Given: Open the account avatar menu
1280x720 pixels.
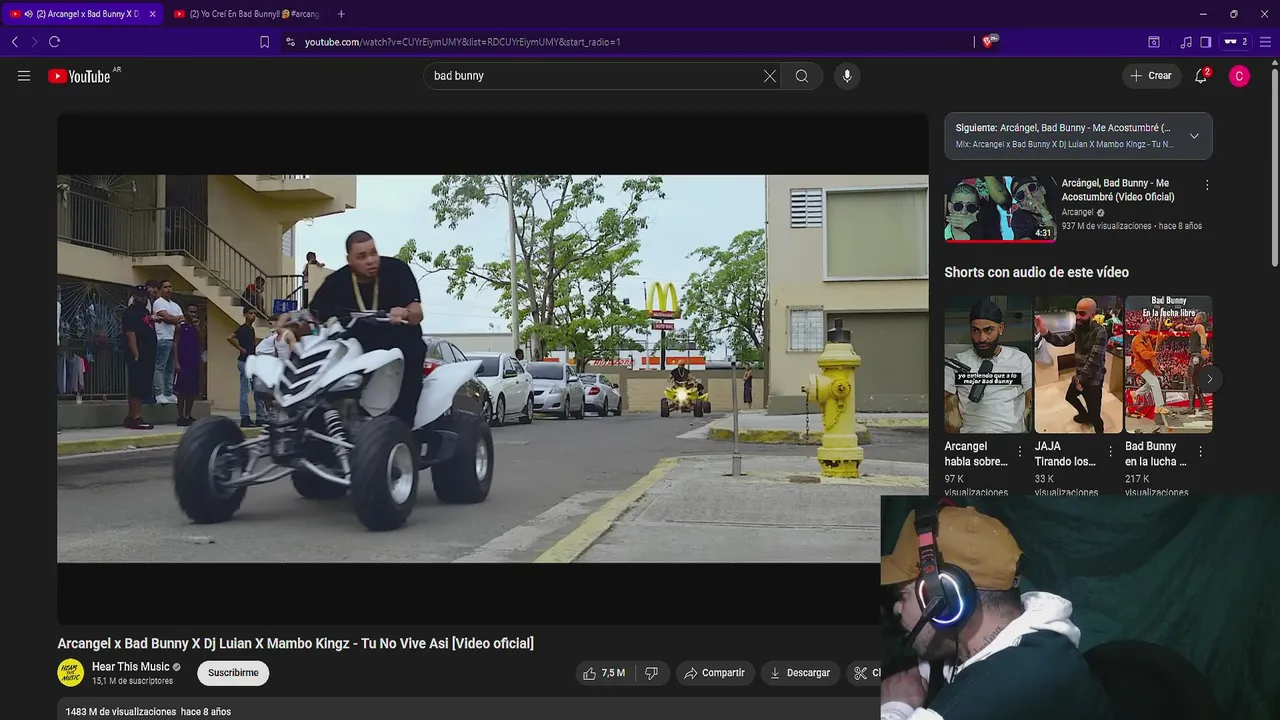Looking at the screenshot, I should pyautogui.click(x=1239, y=76).
